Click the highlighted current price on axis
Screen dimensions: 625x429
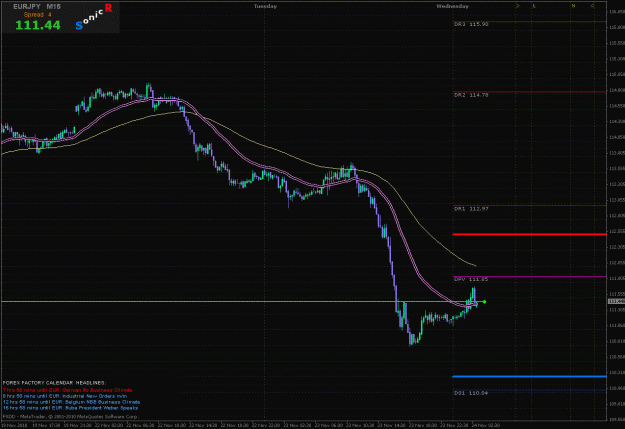point(616,301)
